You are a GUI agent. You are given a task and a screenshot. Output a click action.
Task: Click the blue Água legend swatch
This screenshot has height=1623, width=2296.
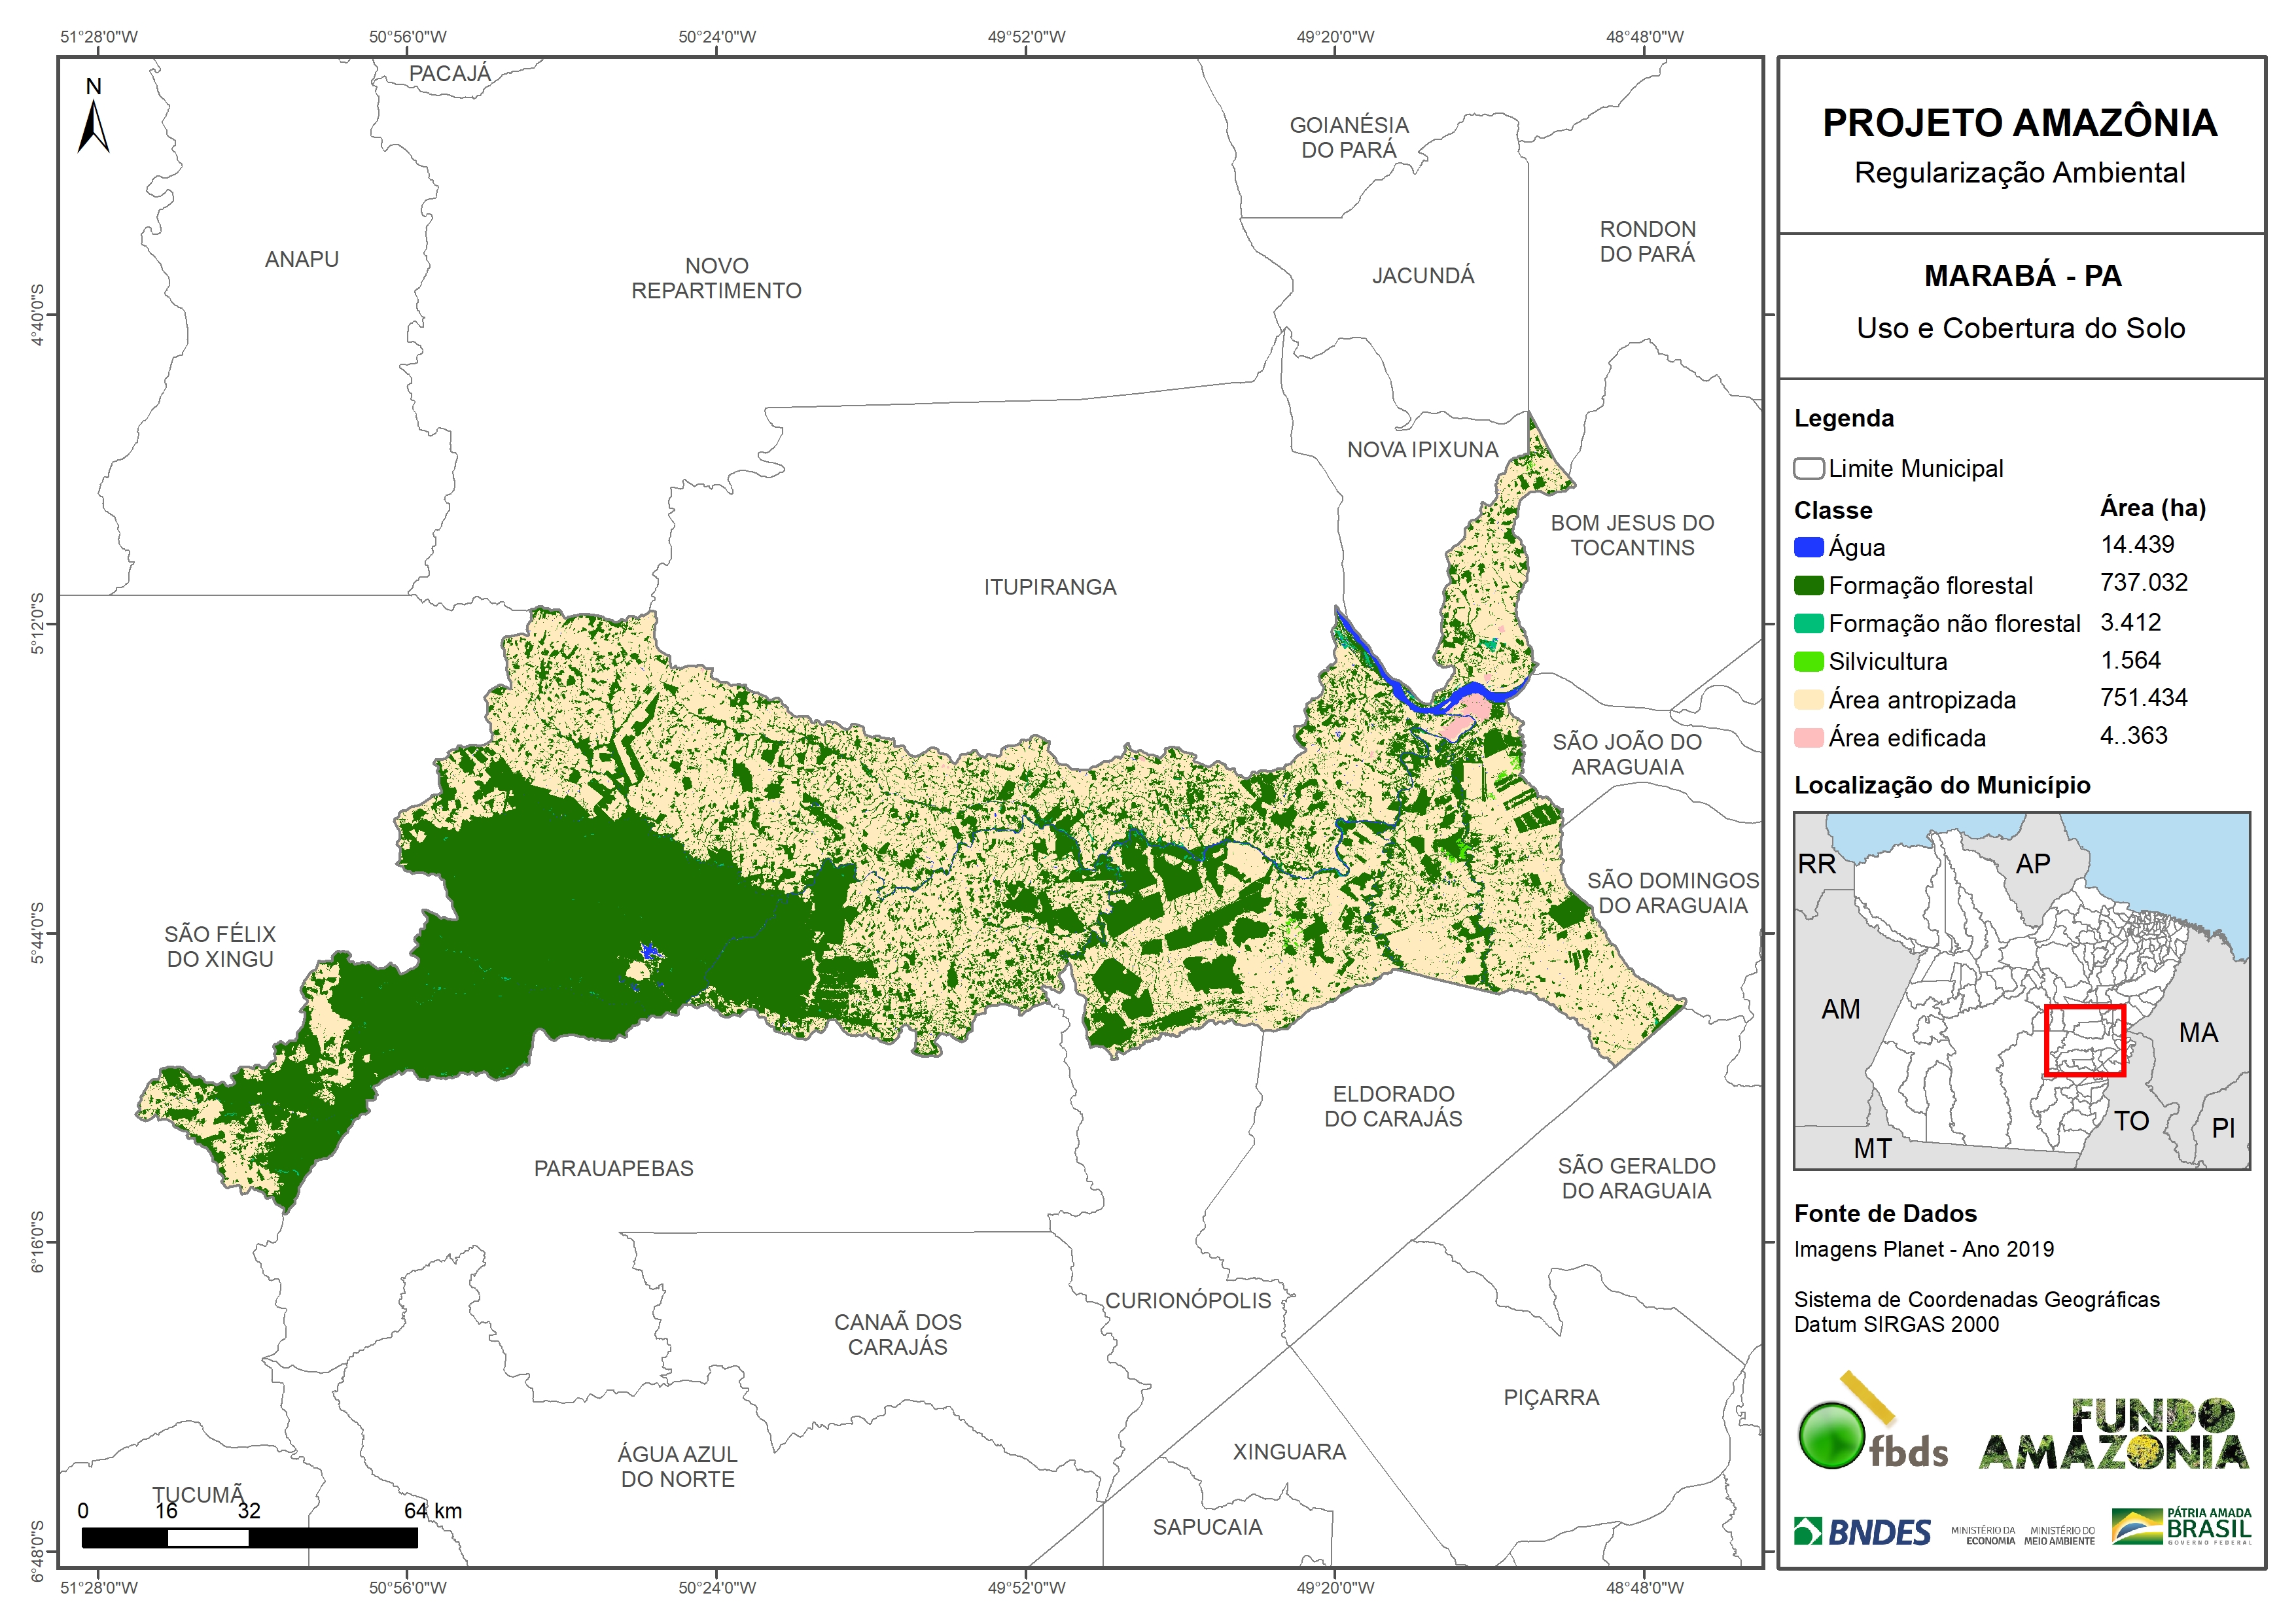(1808, 547)
